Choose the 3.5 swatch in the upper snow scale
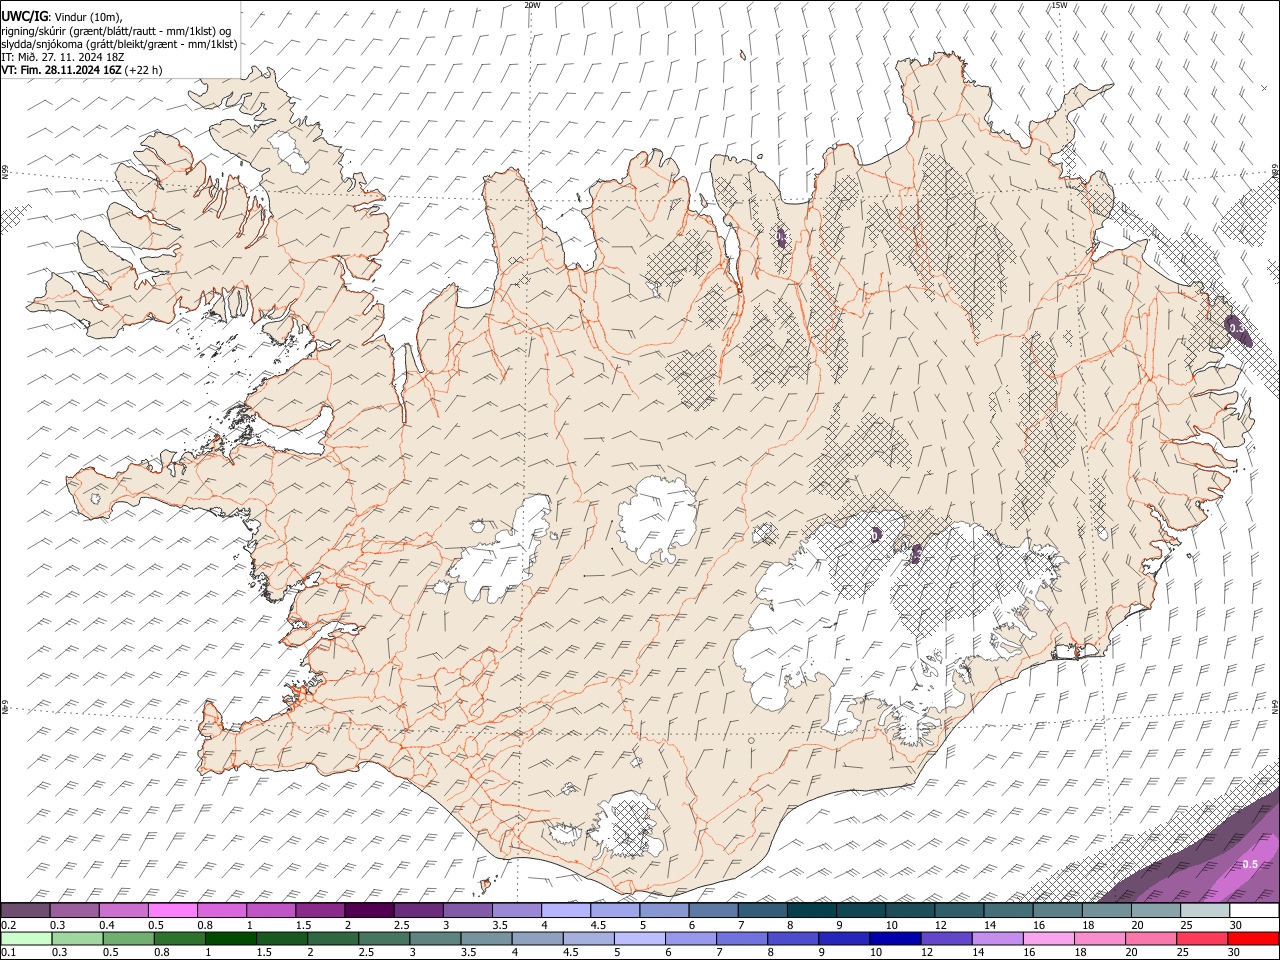The width and height of the screenshot is (1280, 960). click(516, 911)
